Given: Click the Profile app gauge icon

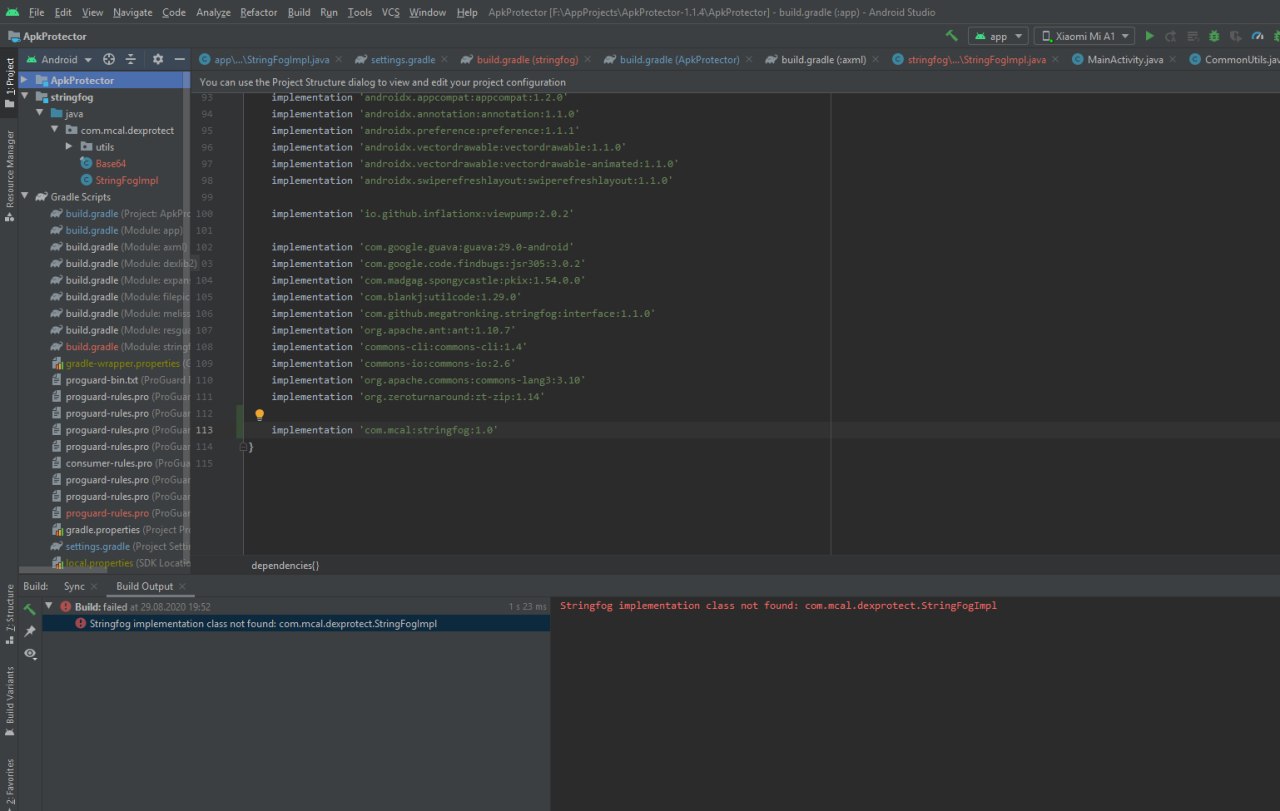Looking at the screenshot, I should pyautogui.click(x=1258, y=36).
